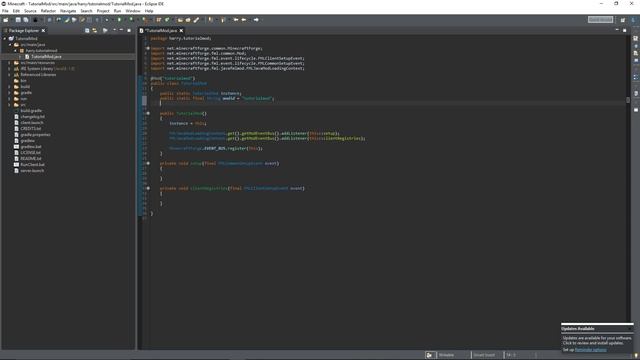Select the Java perspective icon
This screenshot has height=360, width=640.
(633, 20)
